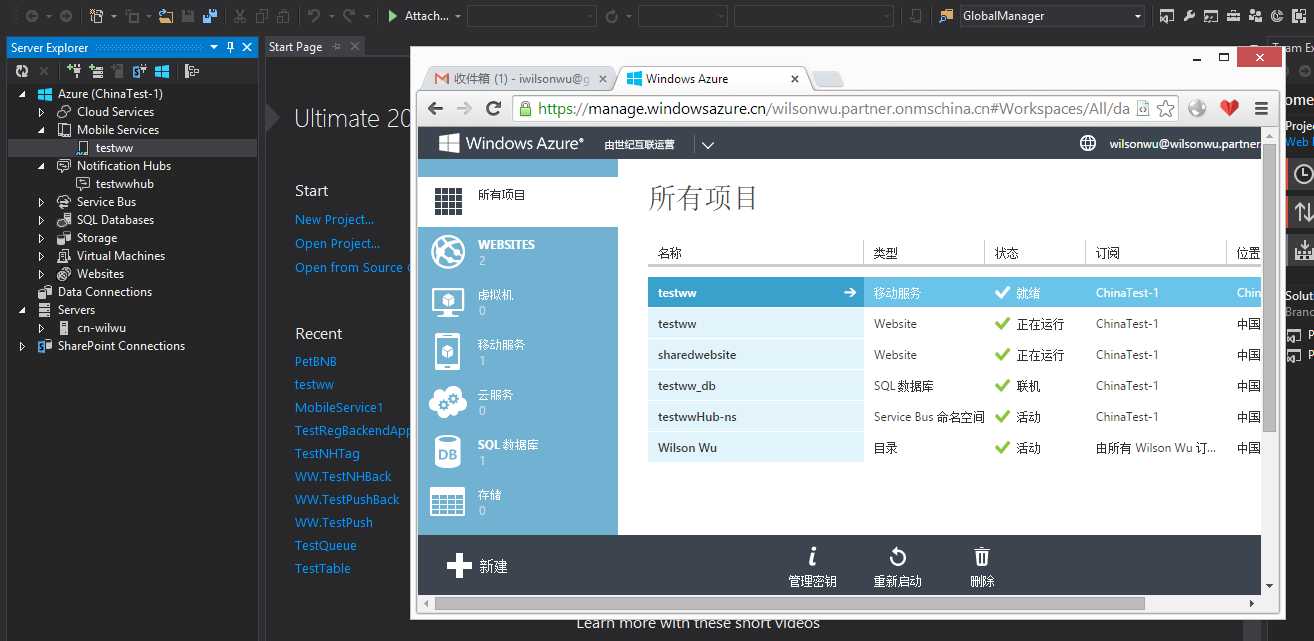
Task: Click 重新启动 to restart the service
Action: 897,567
